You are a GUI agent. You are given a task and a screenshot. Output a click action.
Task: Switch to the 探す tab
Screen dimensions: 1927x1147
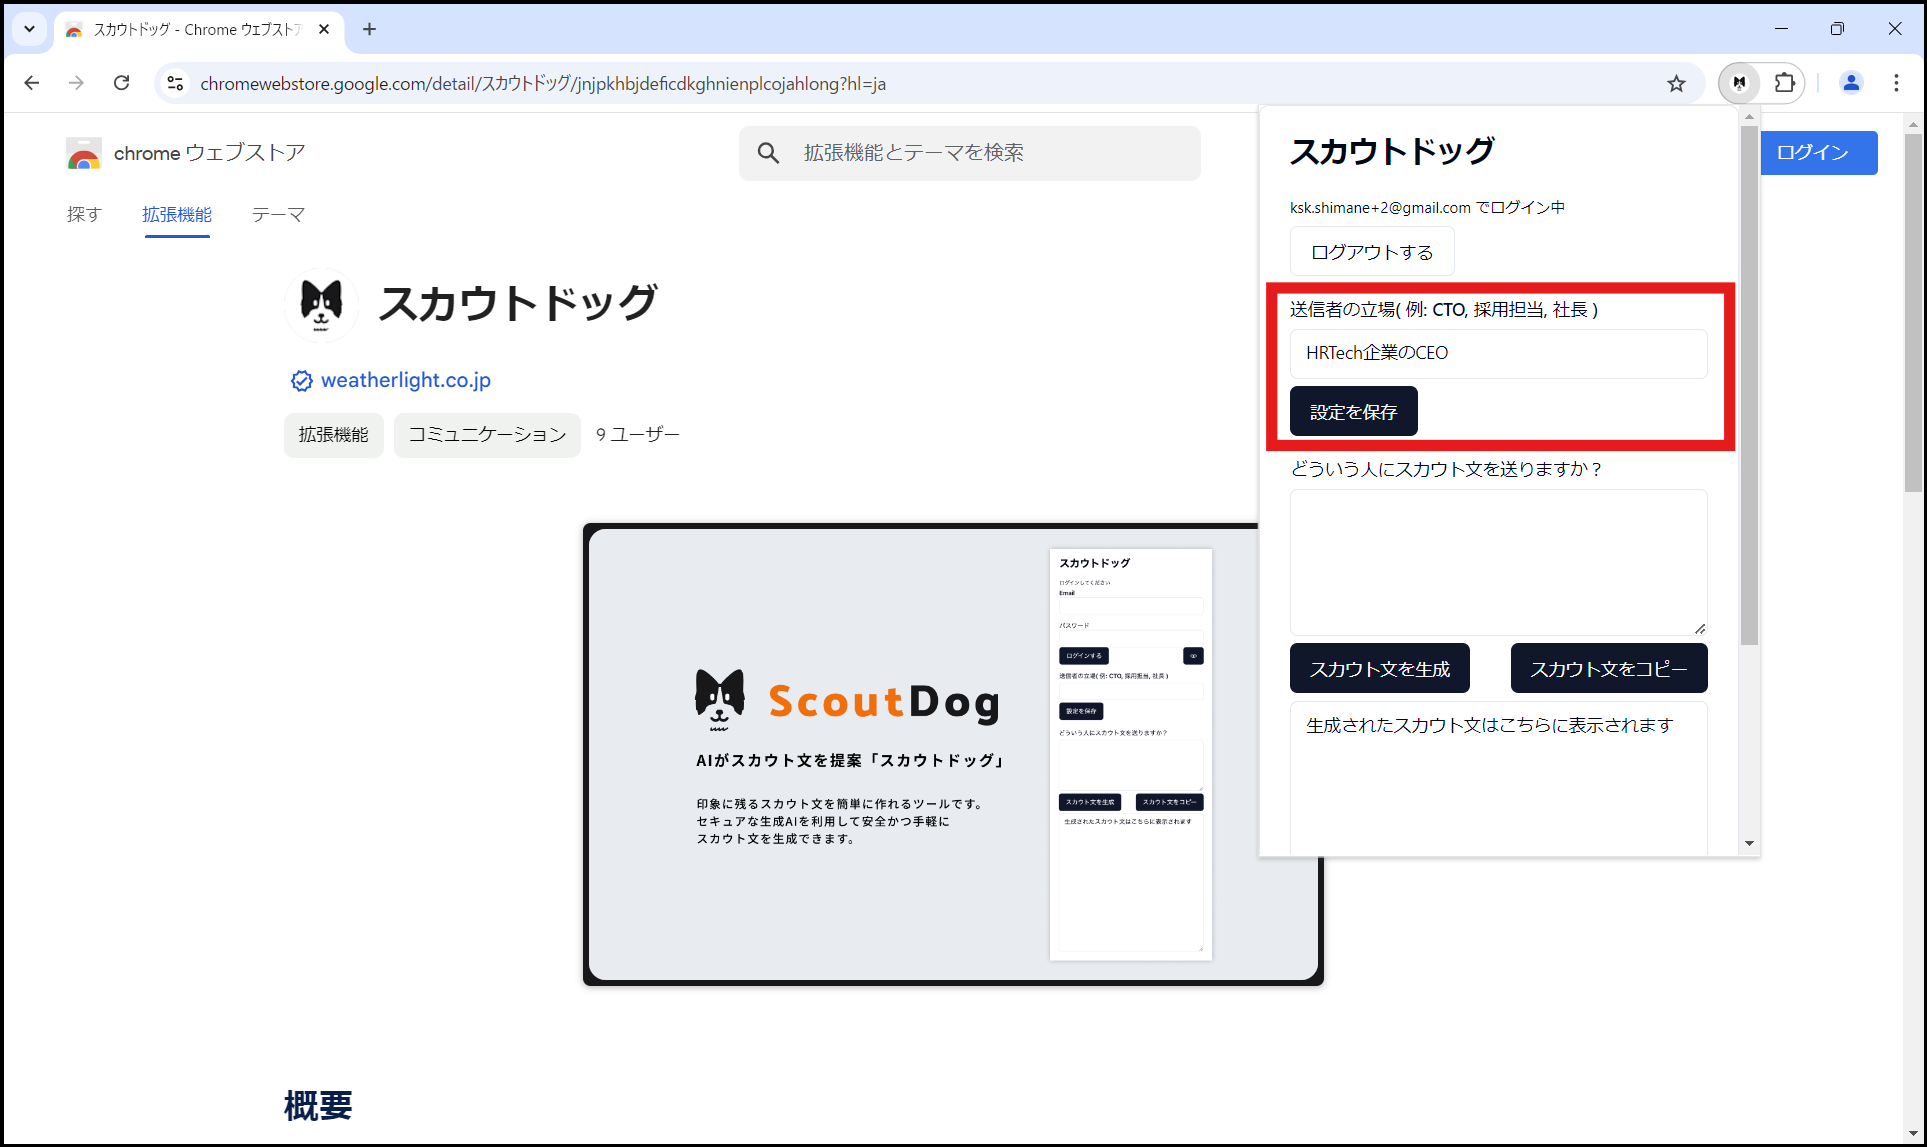pyautogui.click(x=84, y=215)
